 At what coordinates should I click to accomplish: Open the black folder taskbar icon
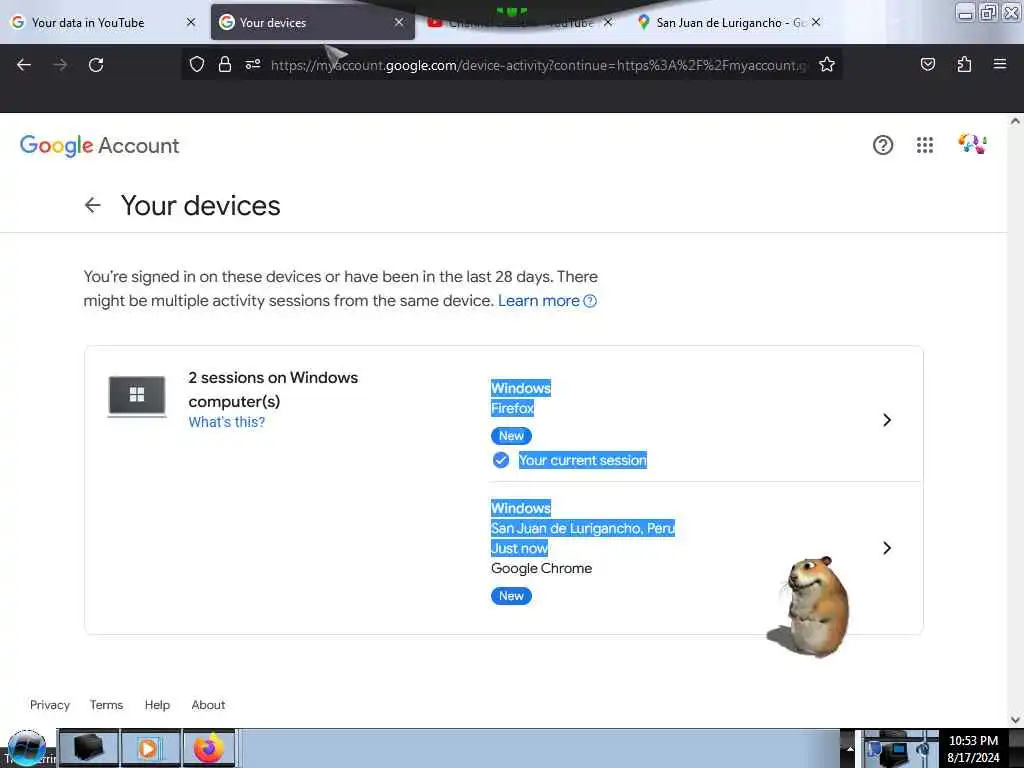(x=88, y=748)
